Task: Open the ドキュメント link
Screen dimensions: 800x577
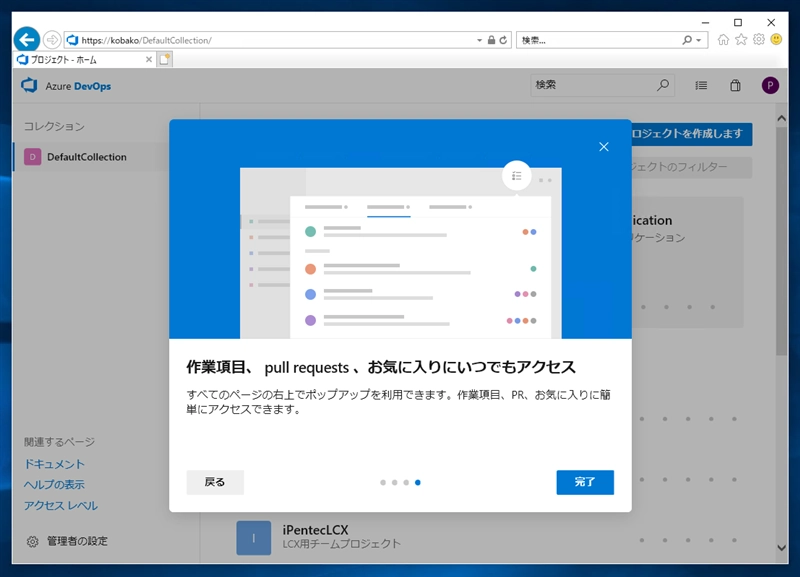Action: (54, 464)
